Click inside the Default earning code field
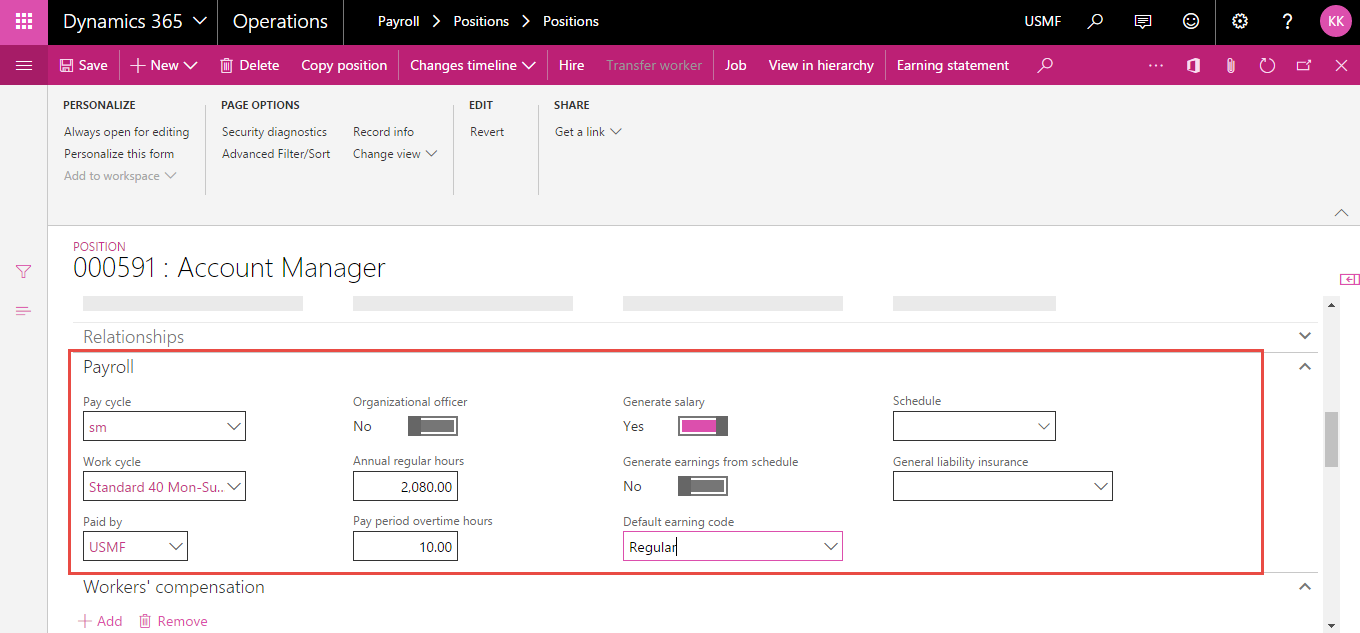Image resolution: width=1360 pixels, height=633 pixels. (x=710, y=546)
